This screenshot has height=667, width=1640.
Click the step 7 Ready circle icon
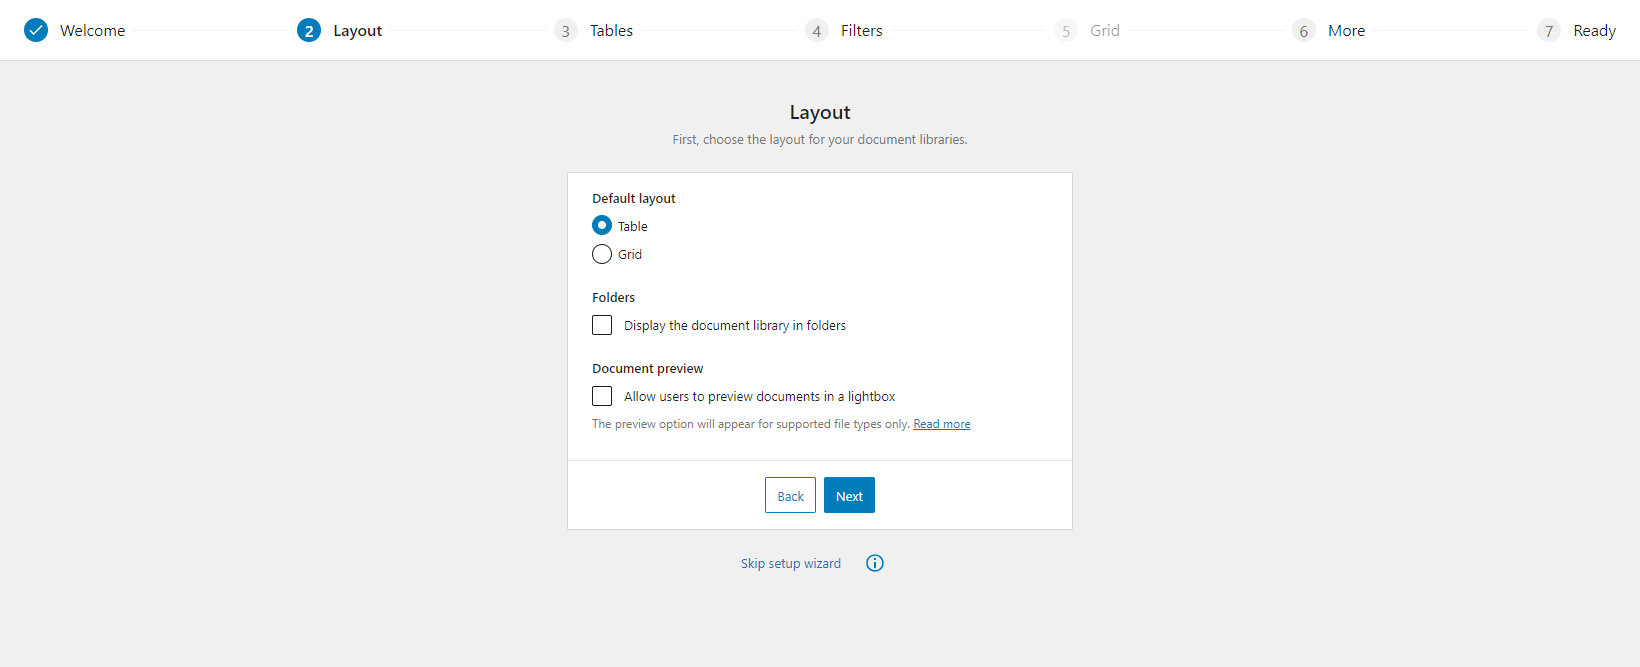coord(1549,30)
